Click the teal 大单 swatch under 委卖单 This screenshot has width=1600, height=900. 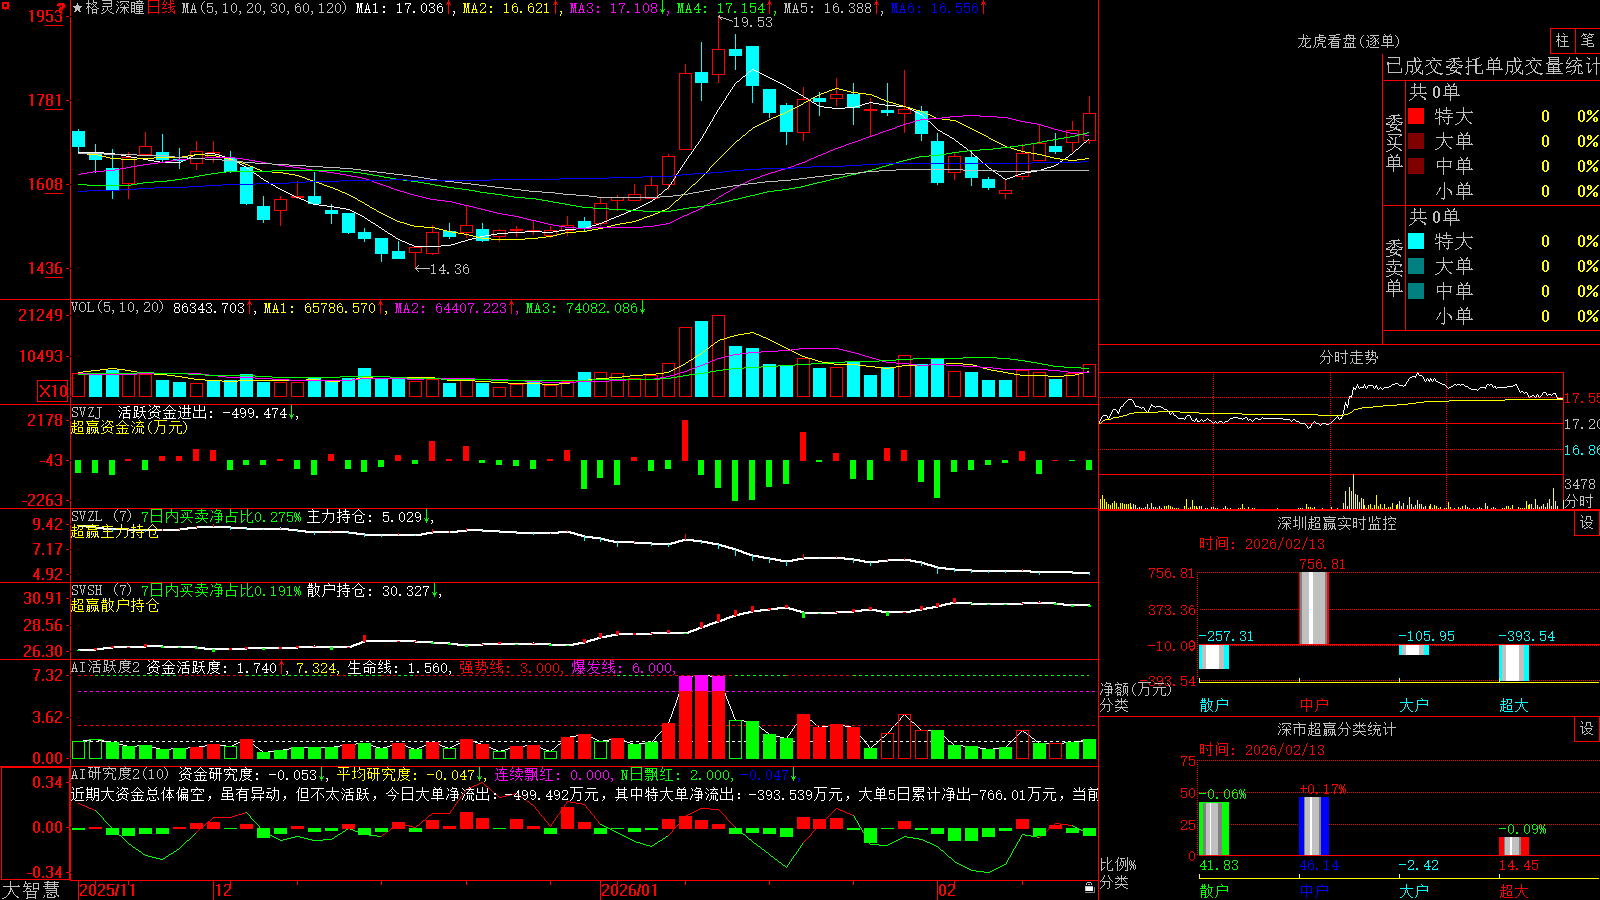pyautogui.click(x=1416, y=266)
